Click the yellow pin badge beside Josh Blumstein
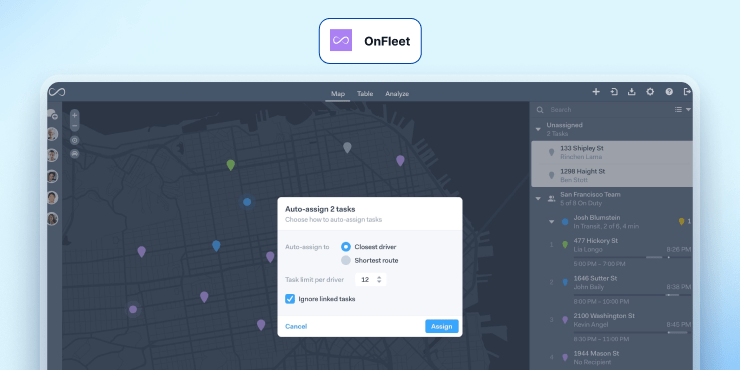Viewport: 740px width, 370px height. (x=681, y=221)
